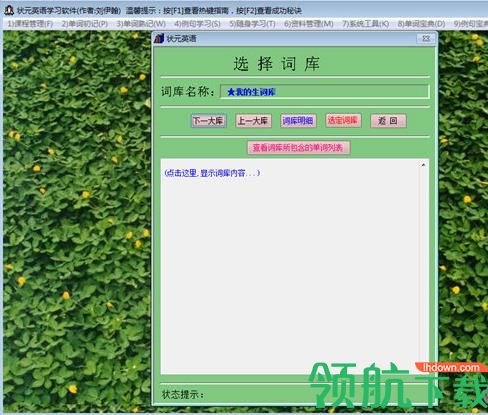Open the 8)单词宝典(D) menu
Viewport: 488px width, 415px height.
[421, 24]
